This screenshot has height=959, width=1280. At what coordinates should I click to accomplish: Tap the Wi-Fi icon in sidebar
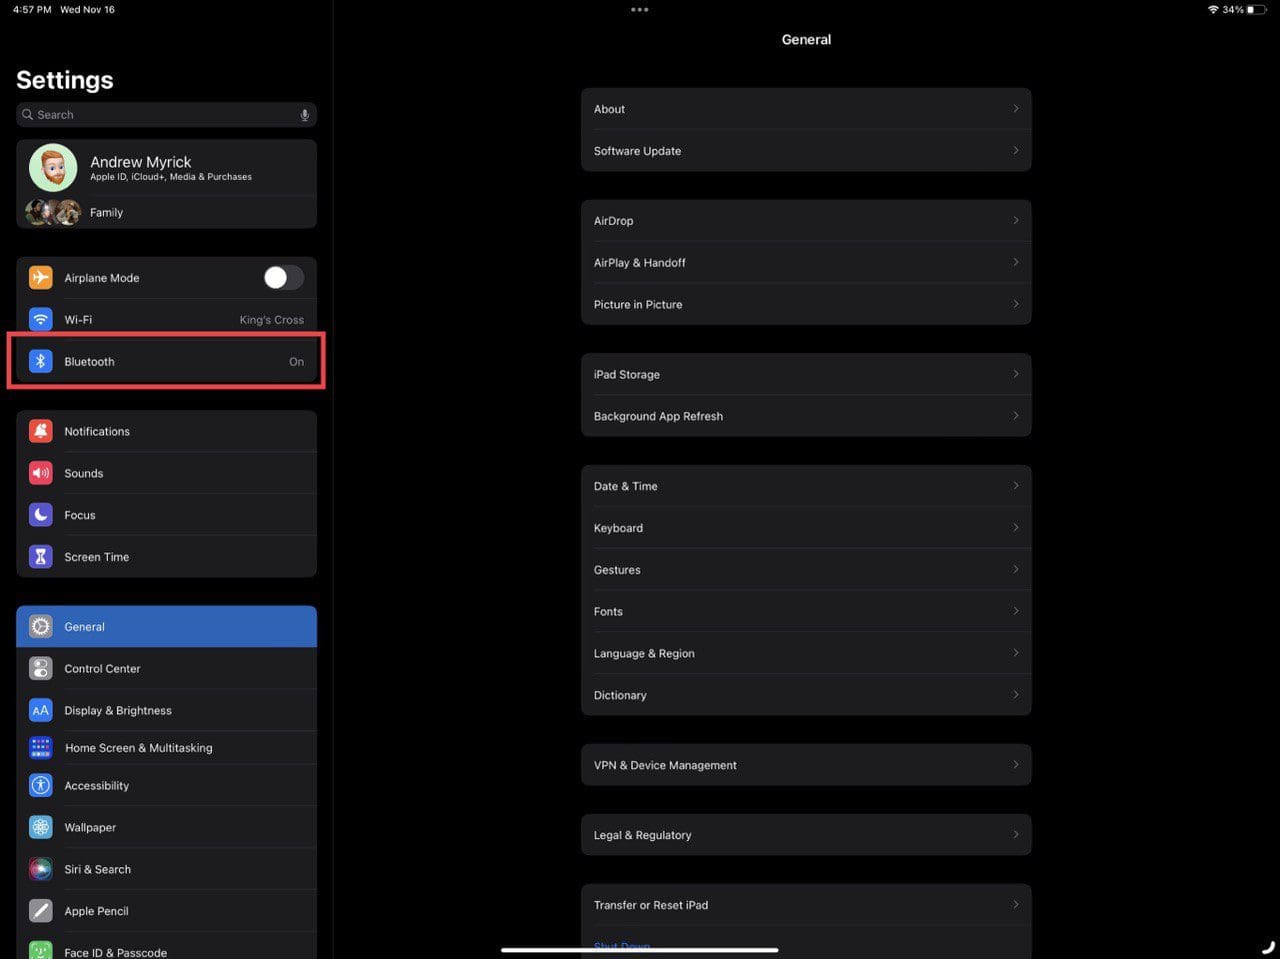coord(40,319)
